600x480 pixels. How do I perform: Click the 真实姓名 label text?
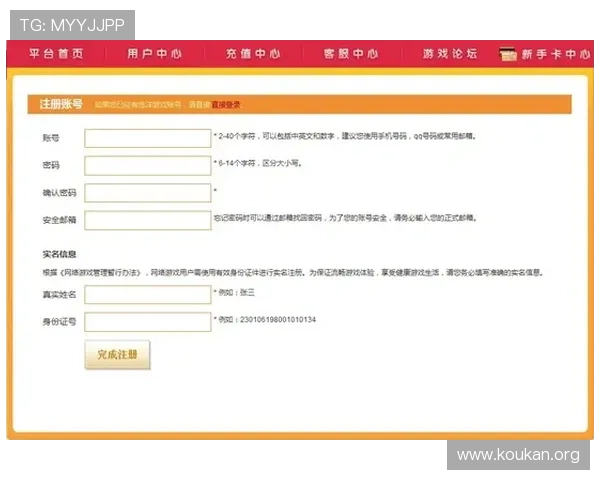(x=59, y=294)
